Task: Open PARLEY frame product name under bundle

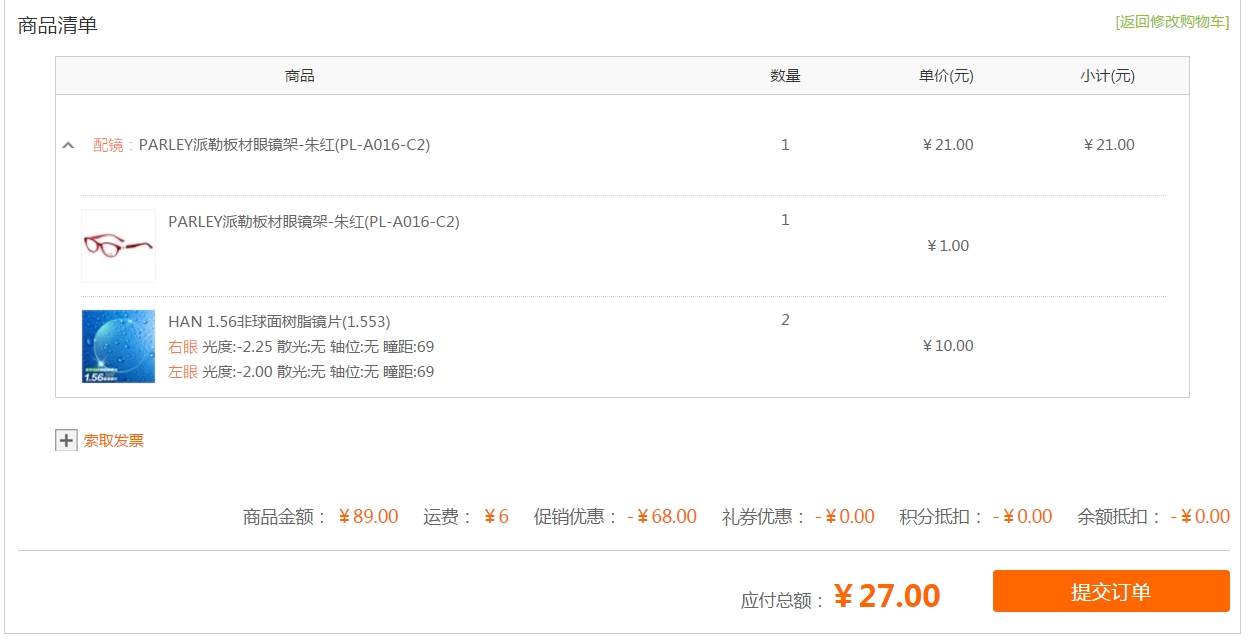Action: [314, 222]
